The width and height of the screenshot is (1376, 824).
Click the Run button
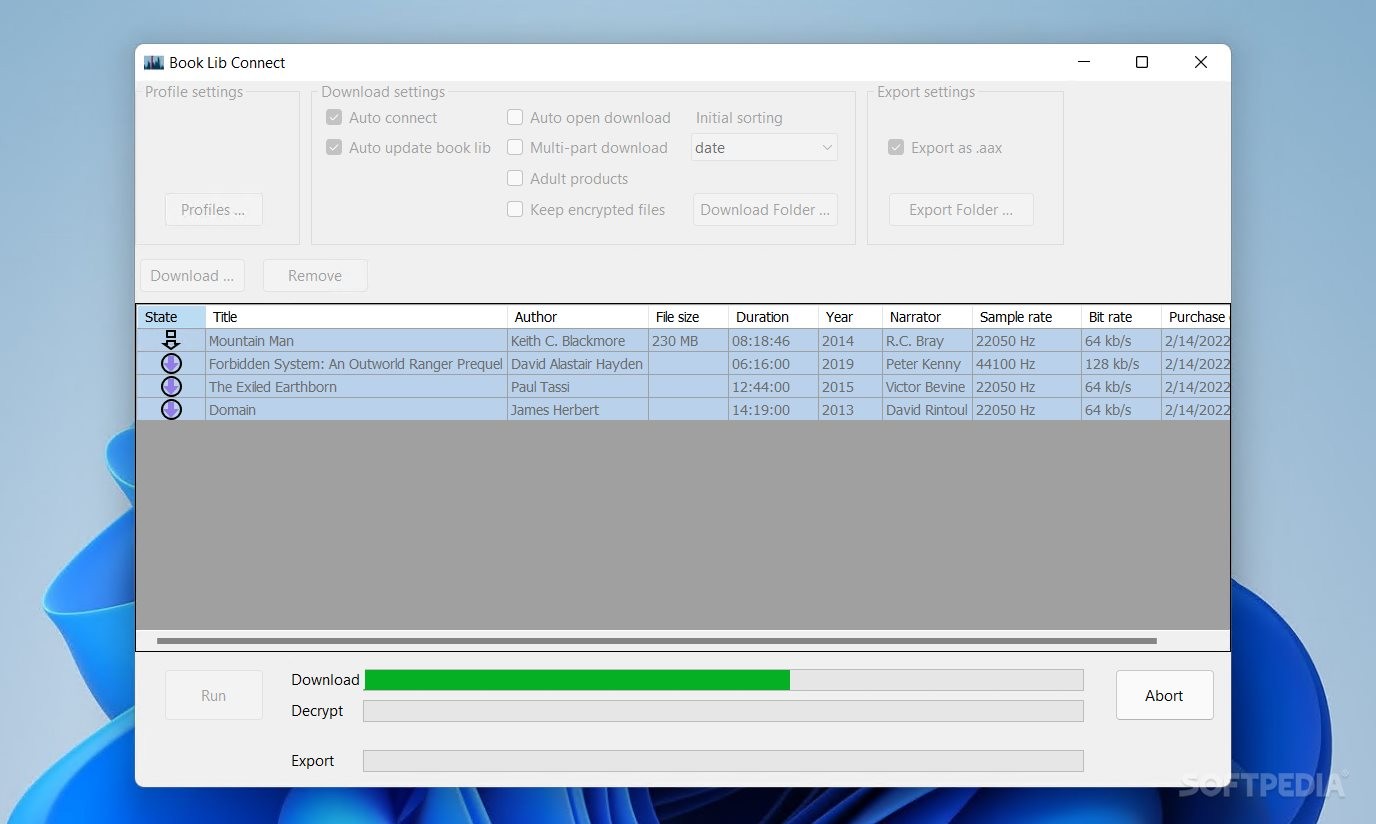point(214,695)
